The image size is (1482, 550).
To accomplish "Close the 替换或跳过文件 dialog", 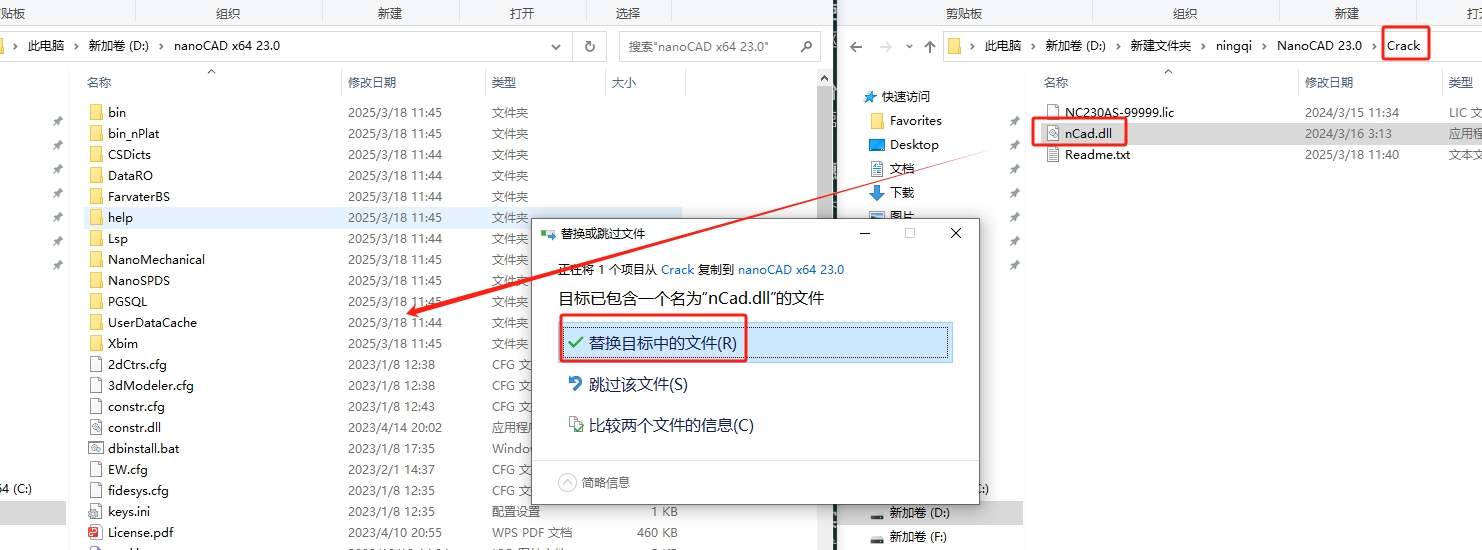I will coord(955,233).
